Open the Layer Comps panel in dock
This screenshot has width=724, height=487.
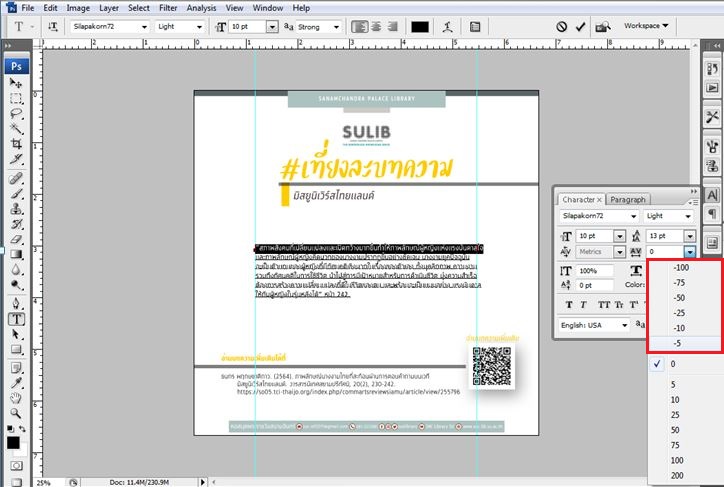(x=712, y=243)
